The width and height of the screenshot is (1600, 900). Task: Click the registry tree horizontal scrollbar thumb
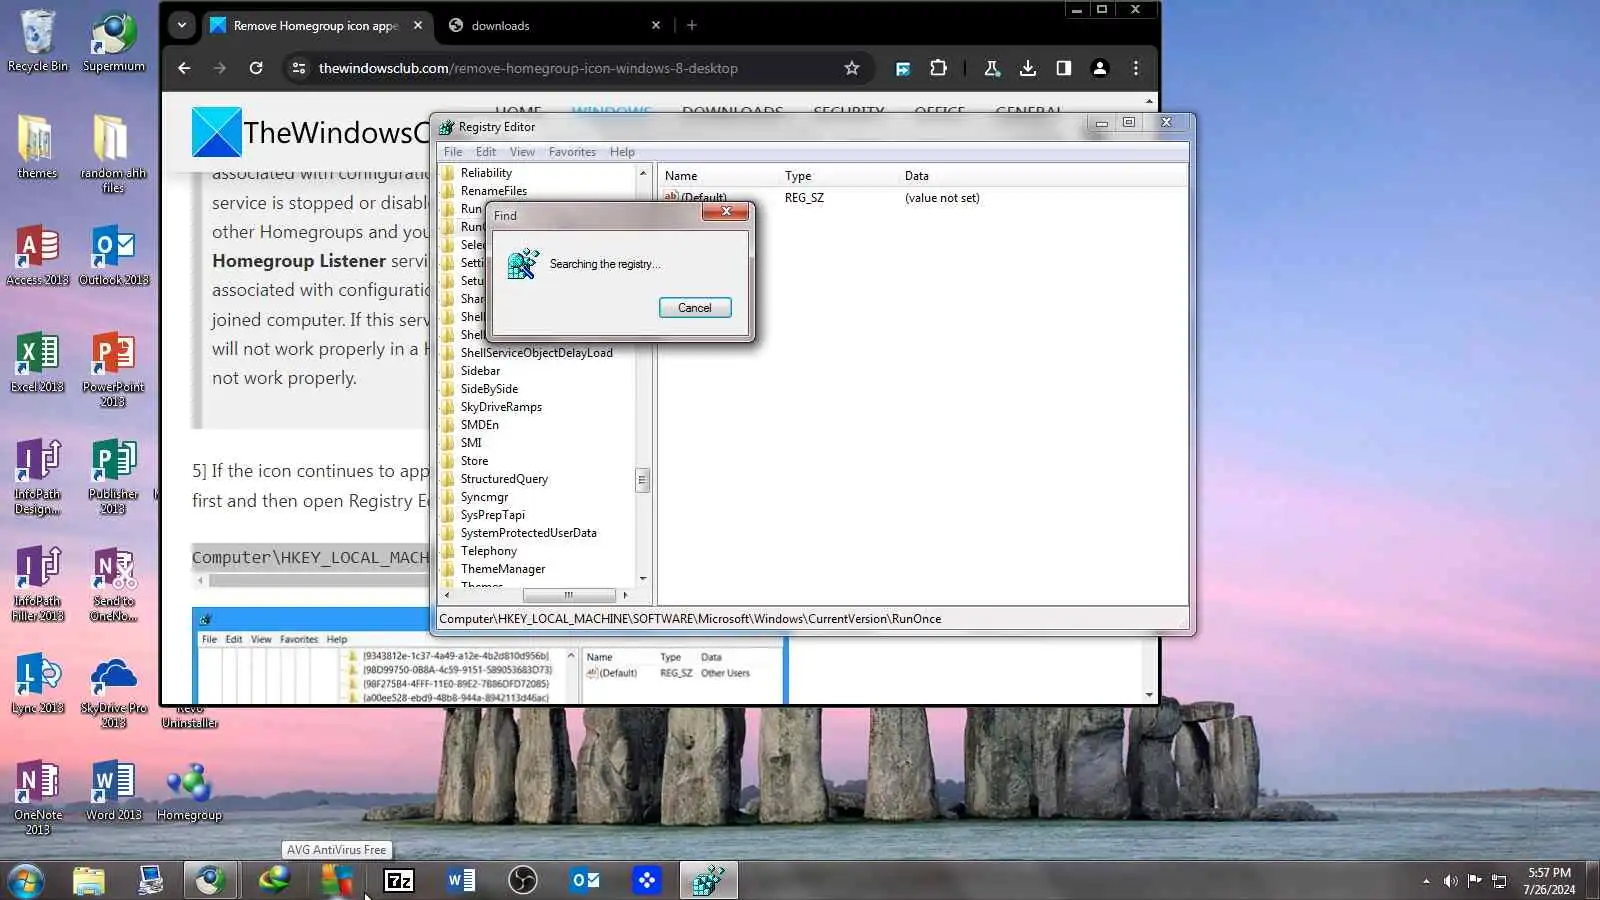tap(569, 595)
